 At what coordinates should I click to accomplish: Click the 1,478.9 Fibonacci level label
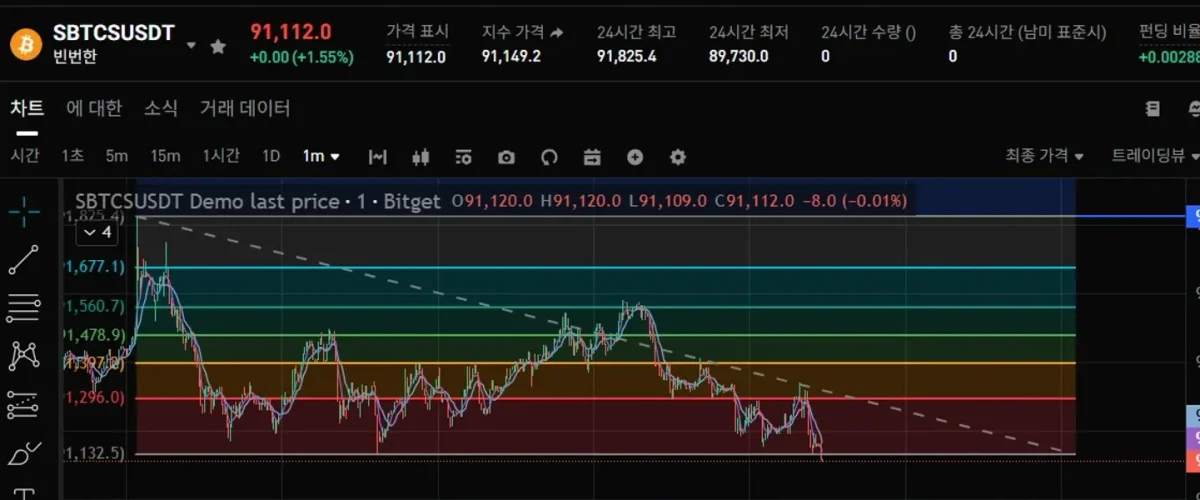coord(96,335)
